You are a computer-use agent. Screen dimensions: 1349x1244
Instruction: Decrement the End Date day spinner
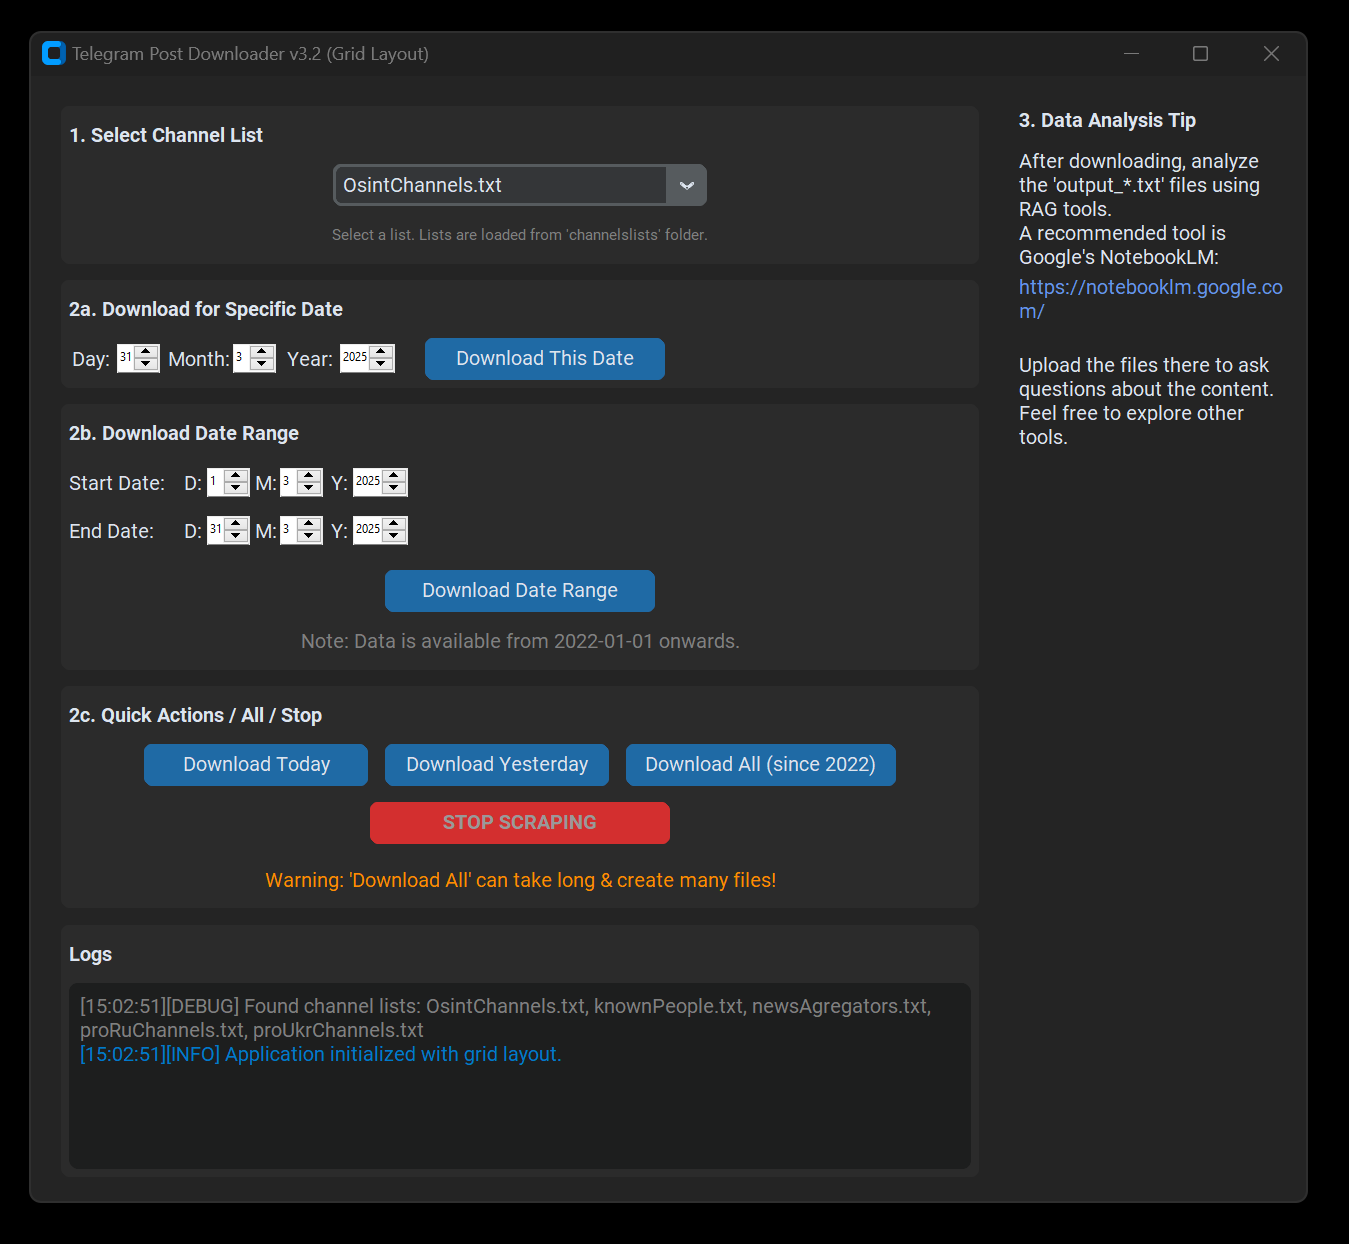click(x=237, y=537)
